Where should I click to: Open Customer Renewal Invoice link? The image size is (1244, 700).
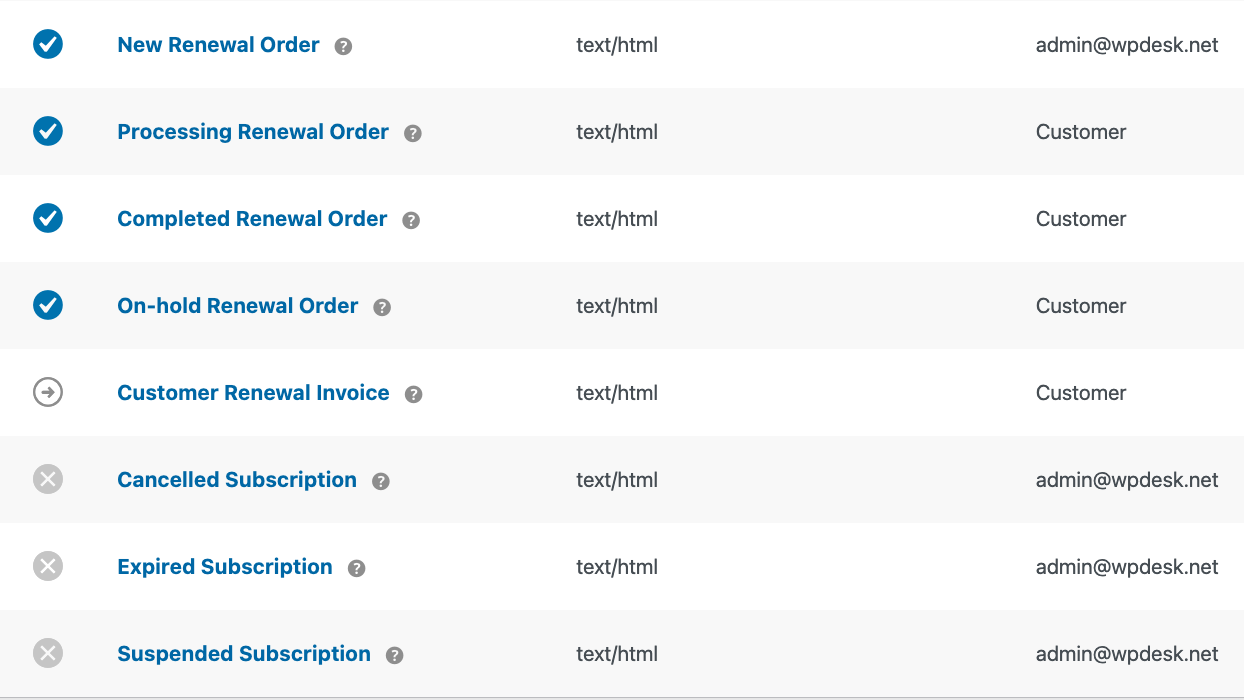pos(253,393)
